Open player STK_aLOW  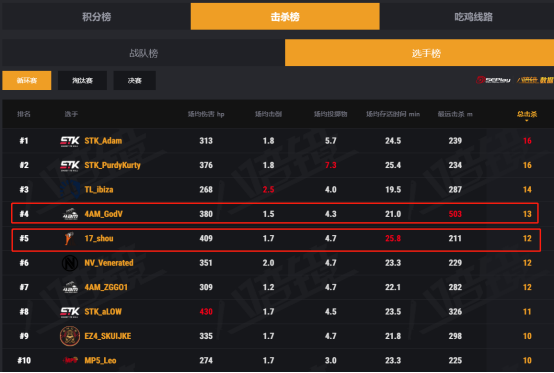pos(103,312)
